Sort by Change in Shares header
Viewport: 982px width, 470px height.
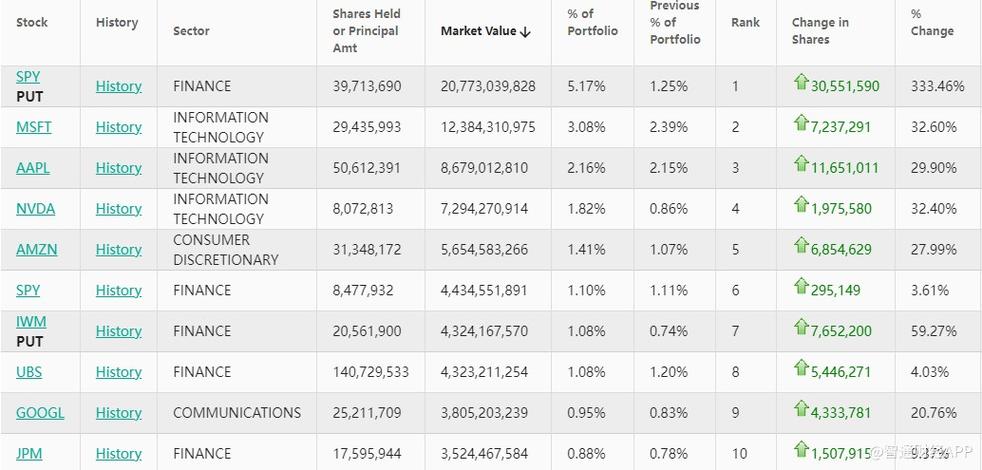point(820,31)
